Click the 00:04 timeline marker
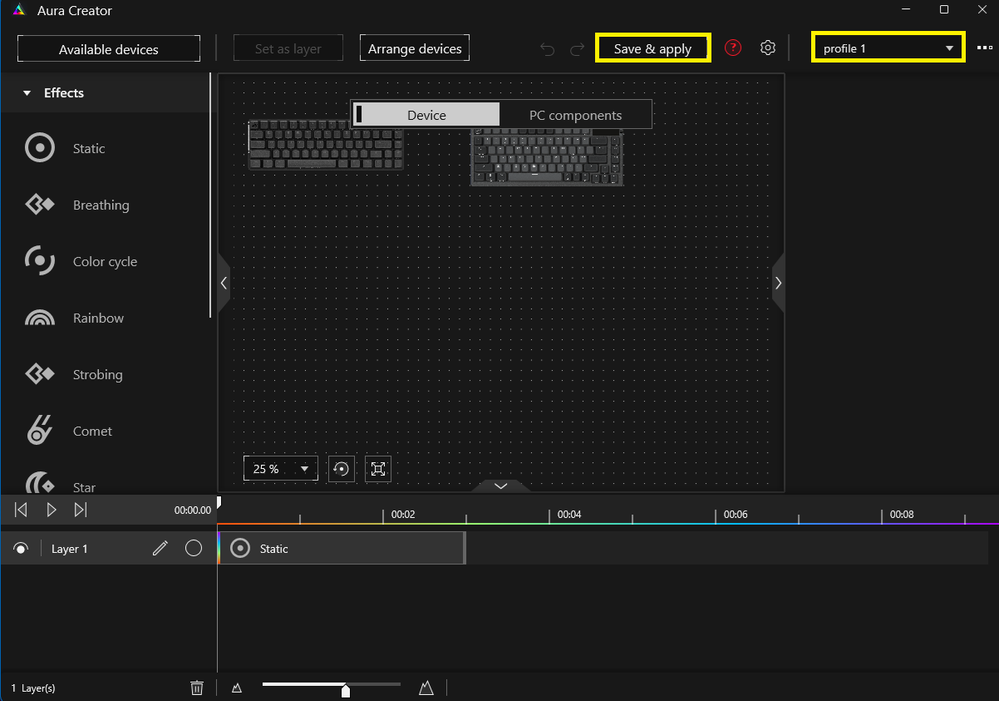This screenshot has height=701, width=999. (x=569, y=514)
